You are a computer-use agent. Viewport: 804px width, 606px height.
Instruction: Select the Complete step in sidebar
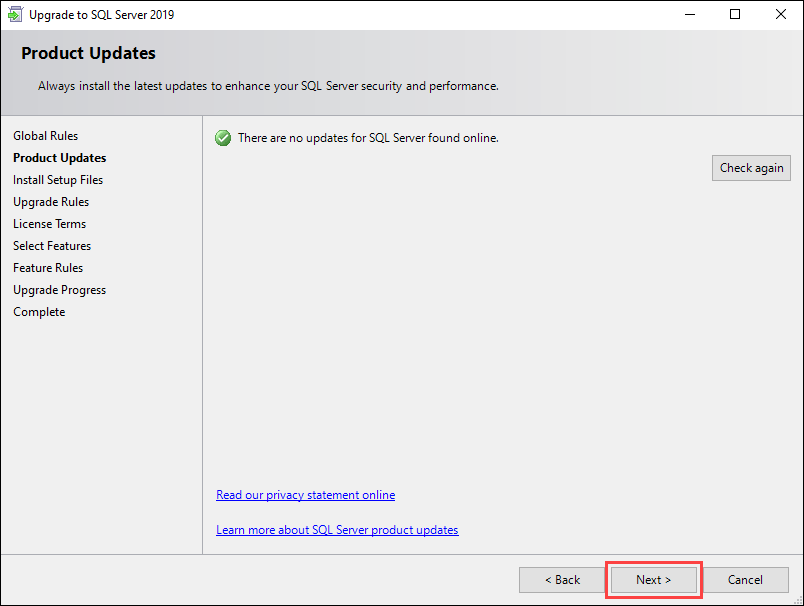click(x=39, y=312)
